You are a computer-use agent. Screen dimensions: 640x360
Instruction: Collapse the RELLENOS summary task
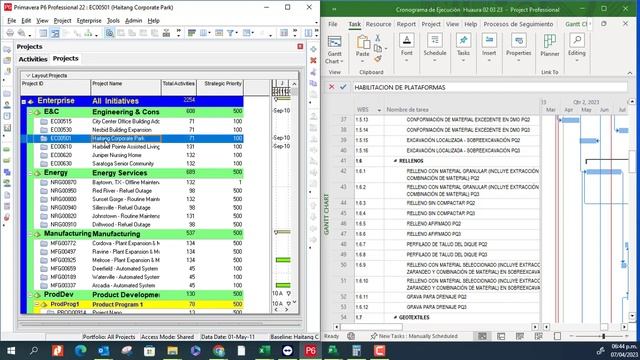tap(395, 161)
